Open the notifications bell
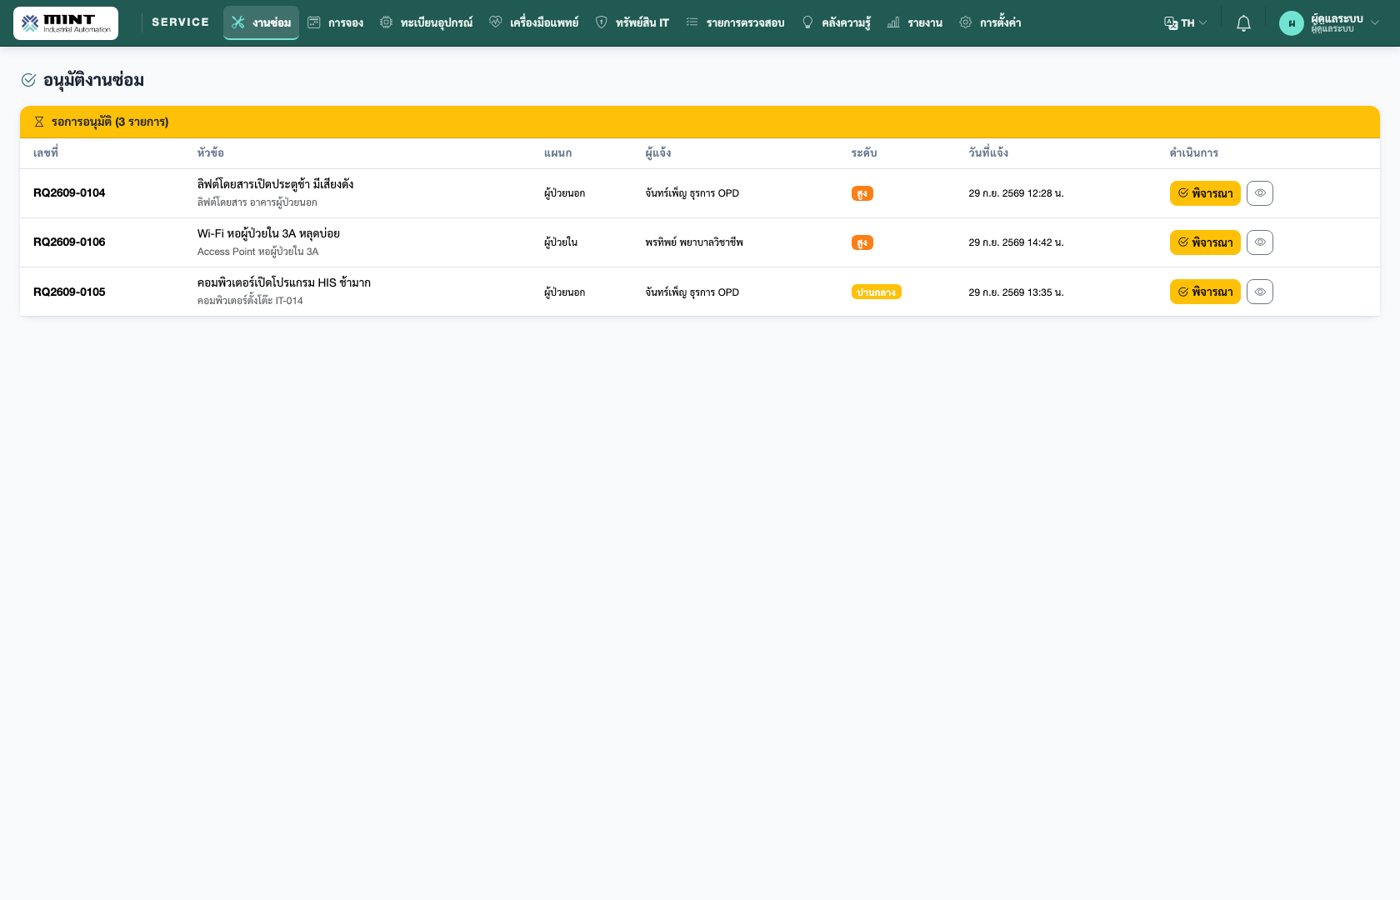This screenshot has height=900, width=1400. click(1243, 23)
